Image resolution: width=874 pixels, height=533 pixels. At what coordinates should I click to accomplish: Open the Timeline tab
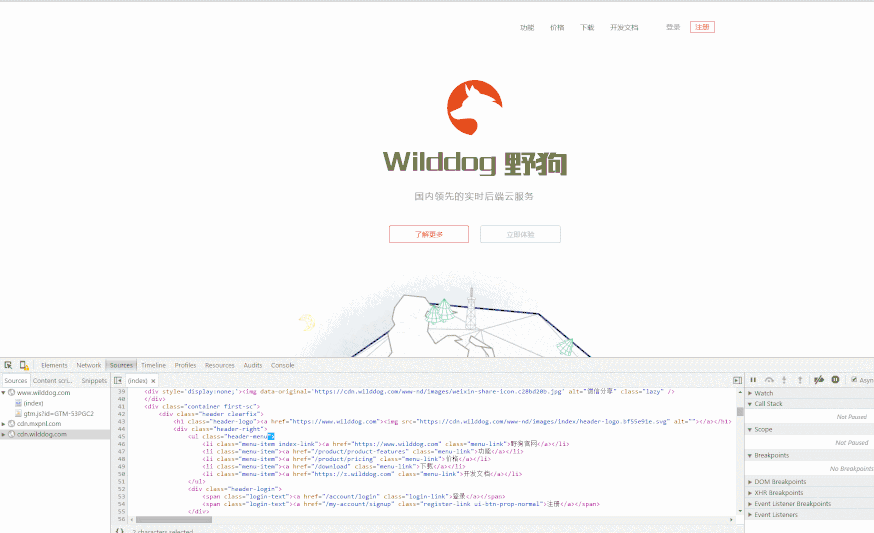click(x=153, y=365)
